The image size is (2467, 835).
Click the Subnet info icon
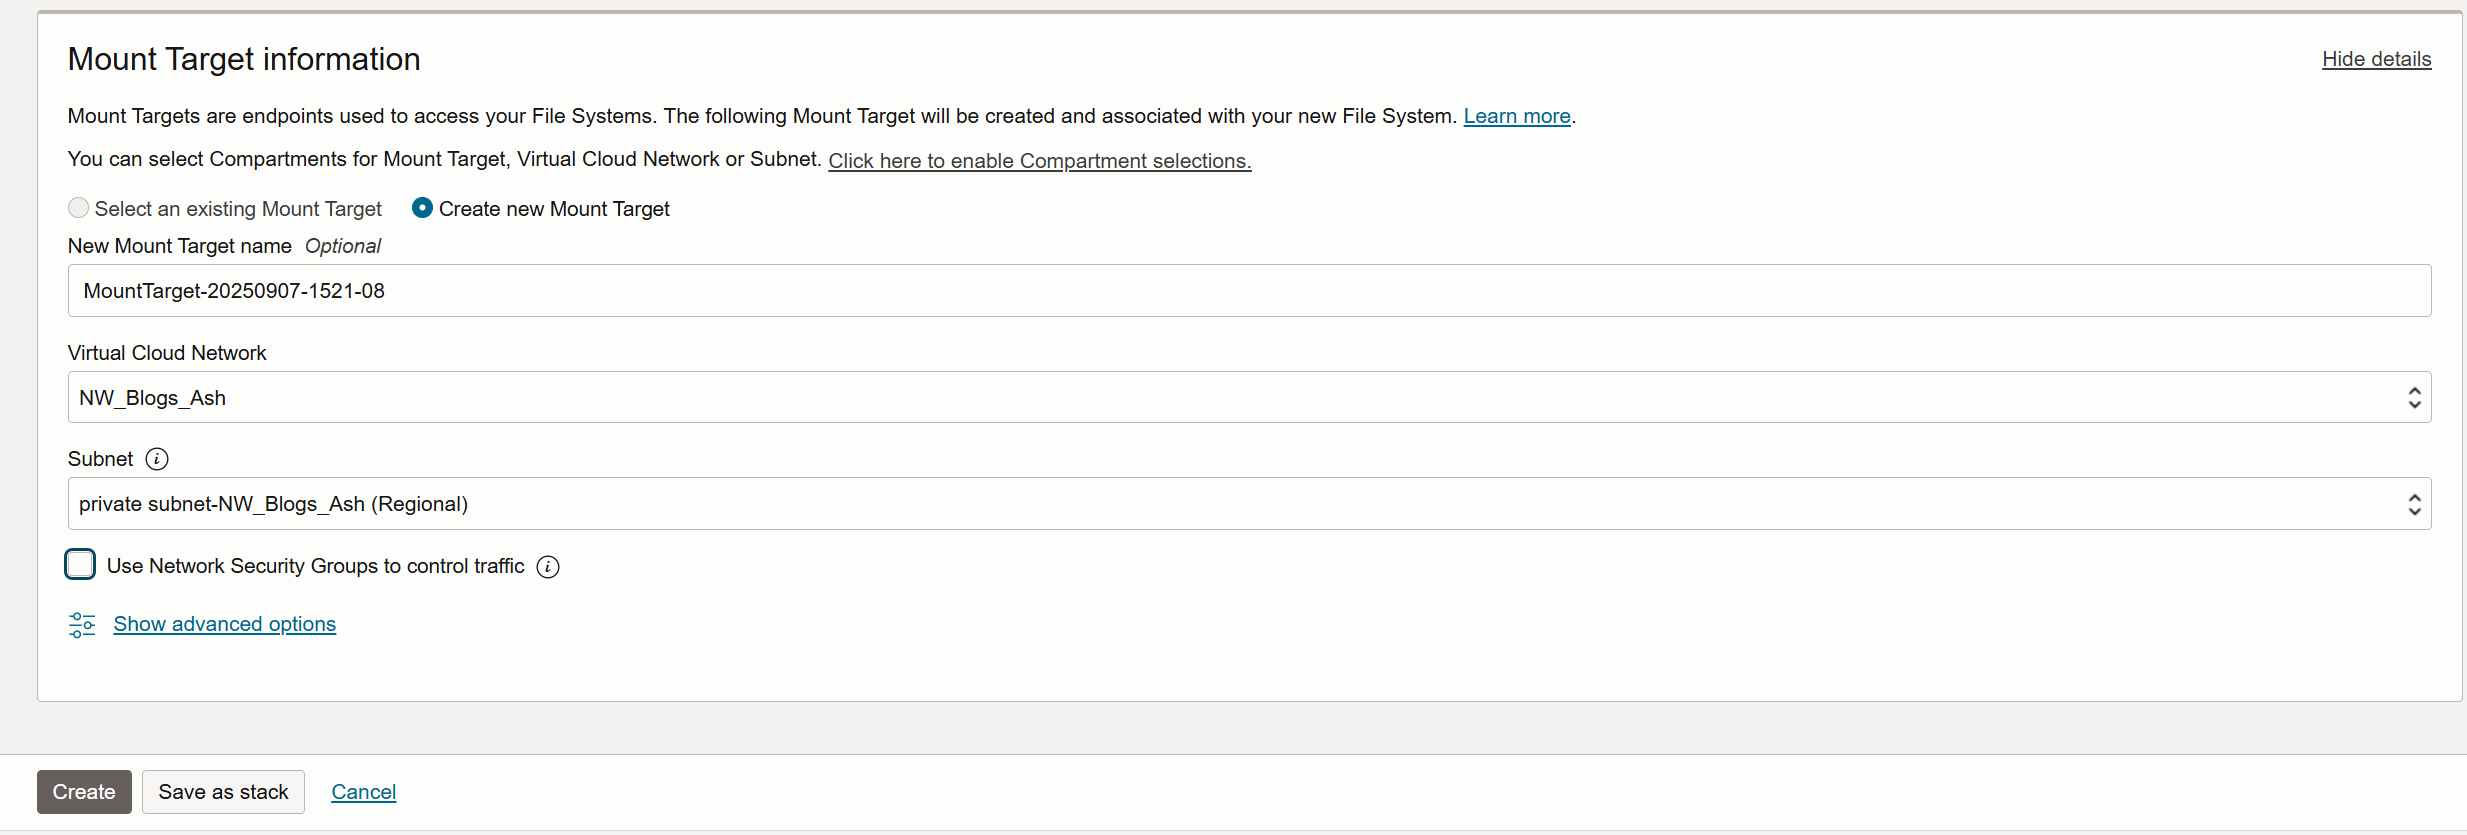(157, 459)
